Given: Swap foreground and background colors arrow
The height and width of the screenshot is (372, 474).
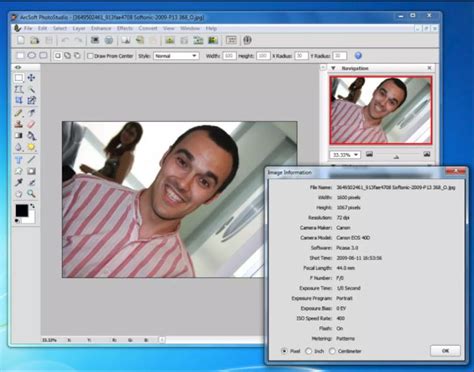Looking at the screenshot, I should tap(32, 206).
